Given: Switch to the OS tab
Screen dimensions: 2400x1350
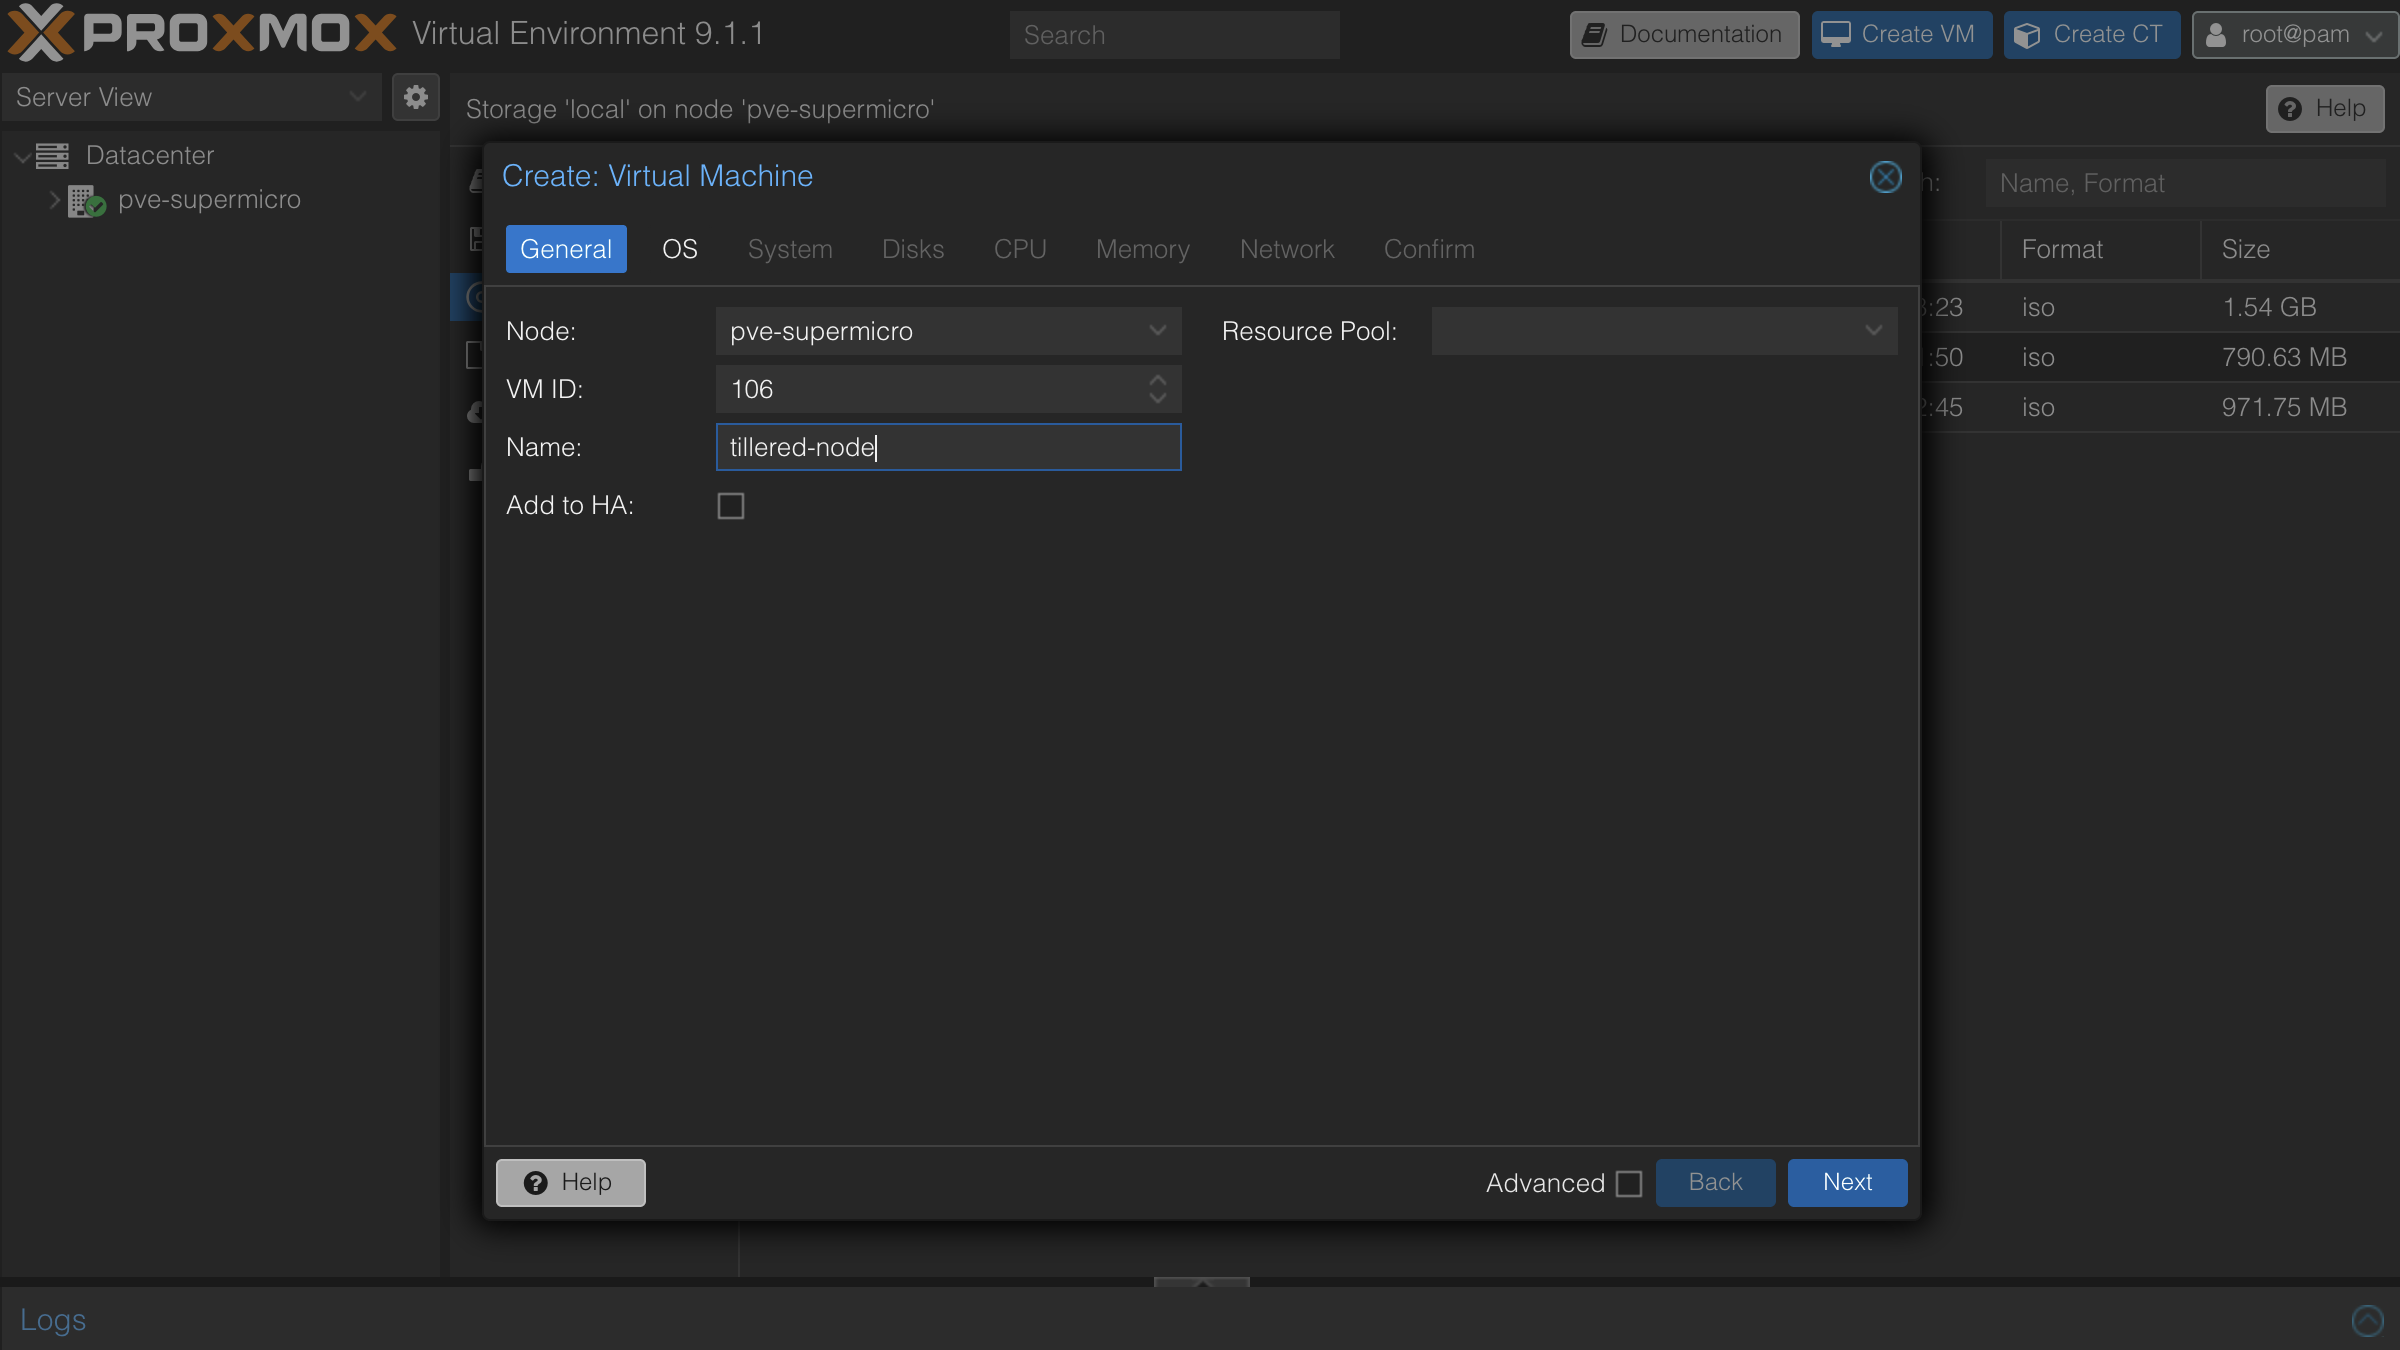Looking at the screenshot, I should click(x=679, y=249).
